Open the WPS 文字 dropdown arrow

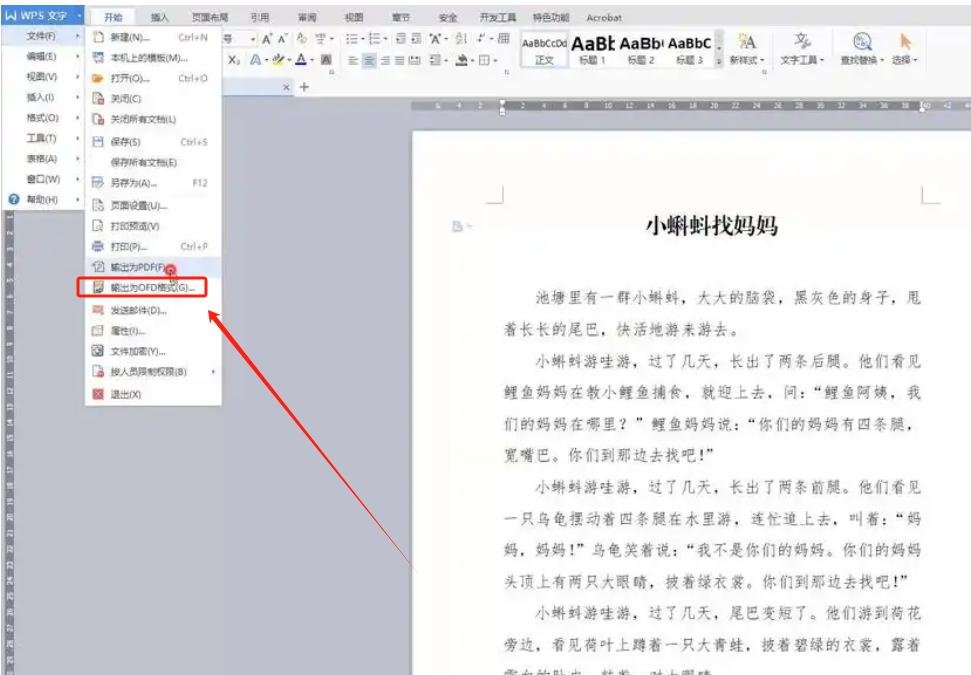(x=78, y=17)
